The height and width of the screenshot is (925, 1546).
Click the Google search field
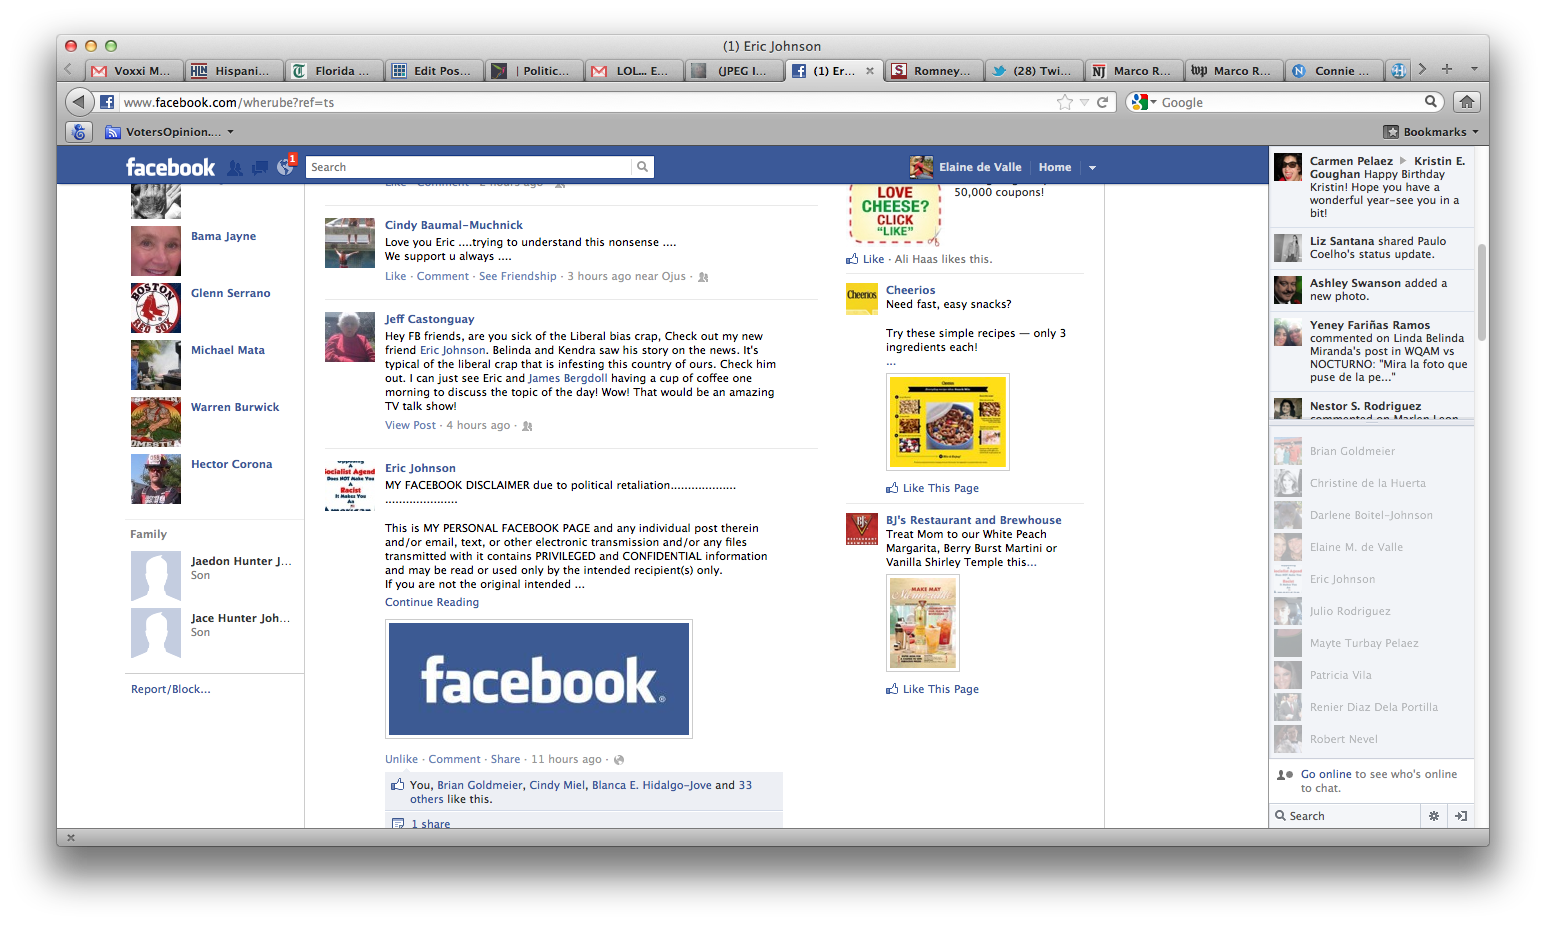point(1290,102)
